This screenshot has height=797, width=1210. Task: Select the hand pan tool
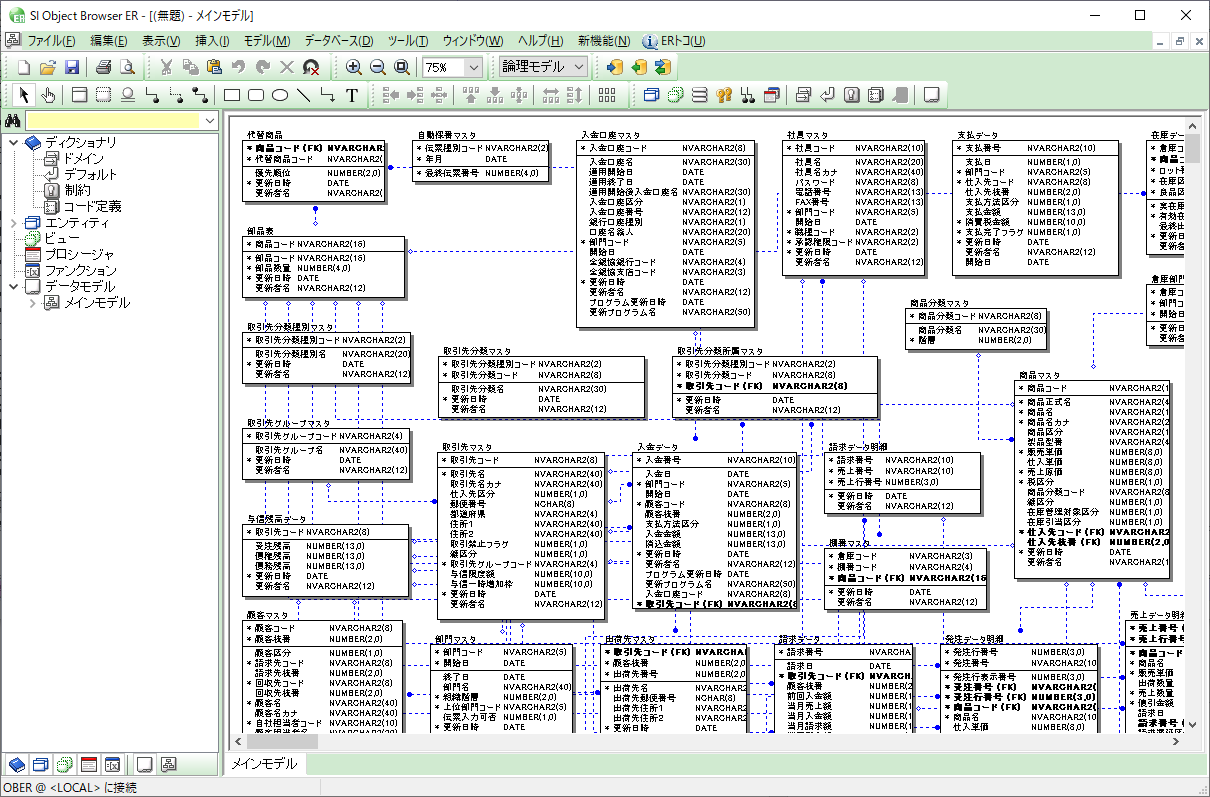48,95
